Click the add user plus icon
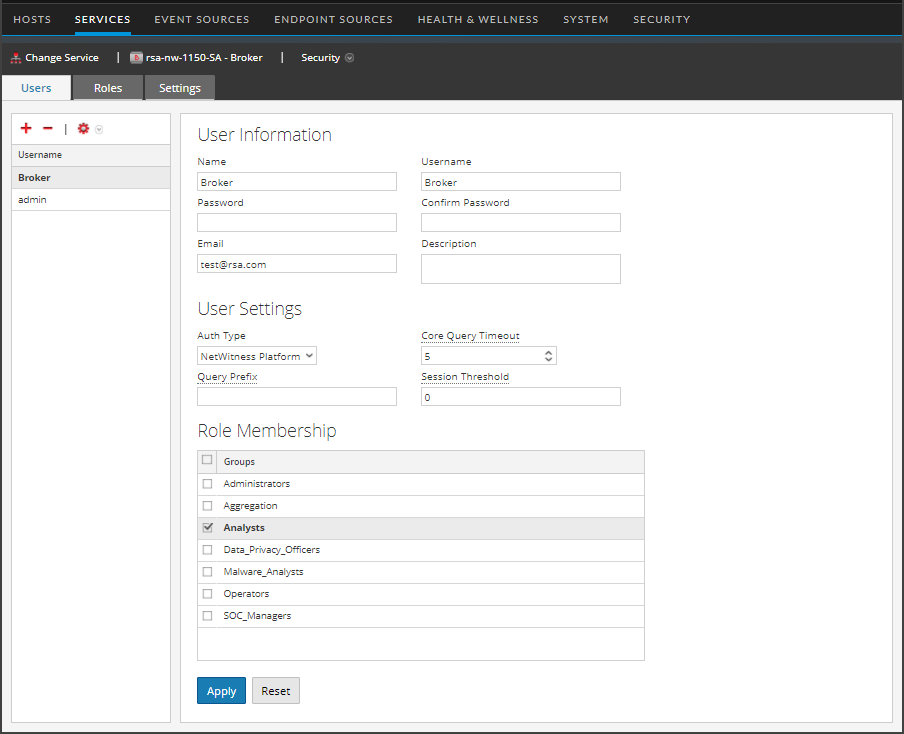Screen dimensions: 904x734 point(26,128)
